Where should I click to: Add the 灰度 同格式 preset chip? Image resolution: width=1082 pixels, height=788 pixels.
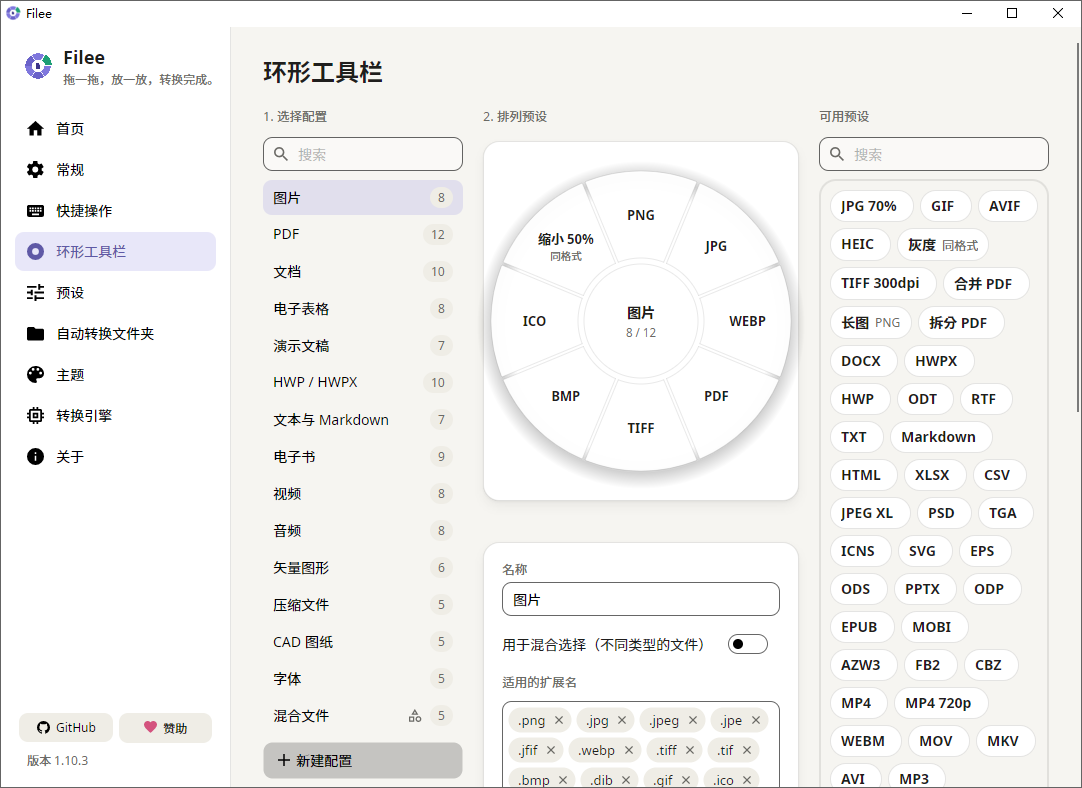pyautogui.click(x=943, y=245)
